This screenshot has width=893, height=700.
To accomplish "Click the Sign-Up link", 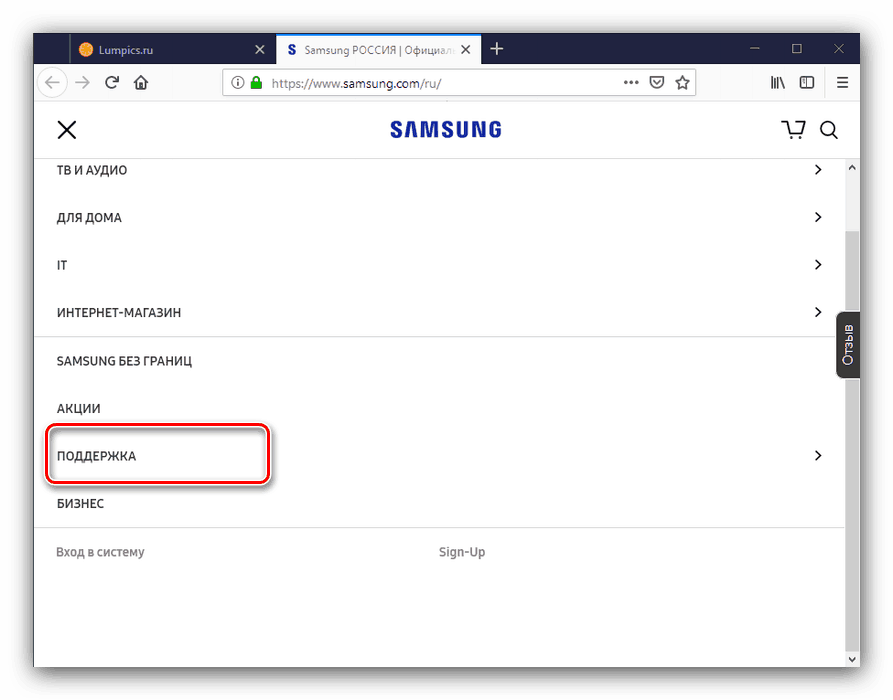I will [x=462, y=552].
